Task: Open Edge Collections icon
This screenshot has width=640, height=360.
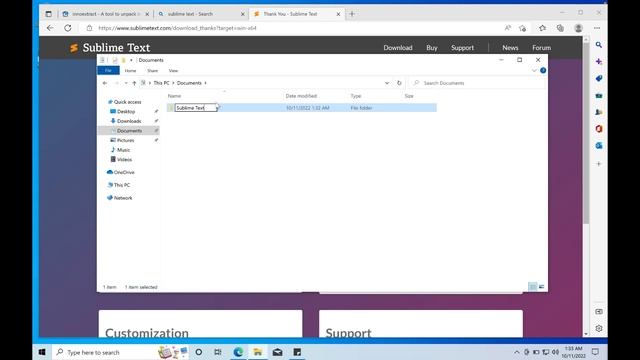Action: click(560, 28)
